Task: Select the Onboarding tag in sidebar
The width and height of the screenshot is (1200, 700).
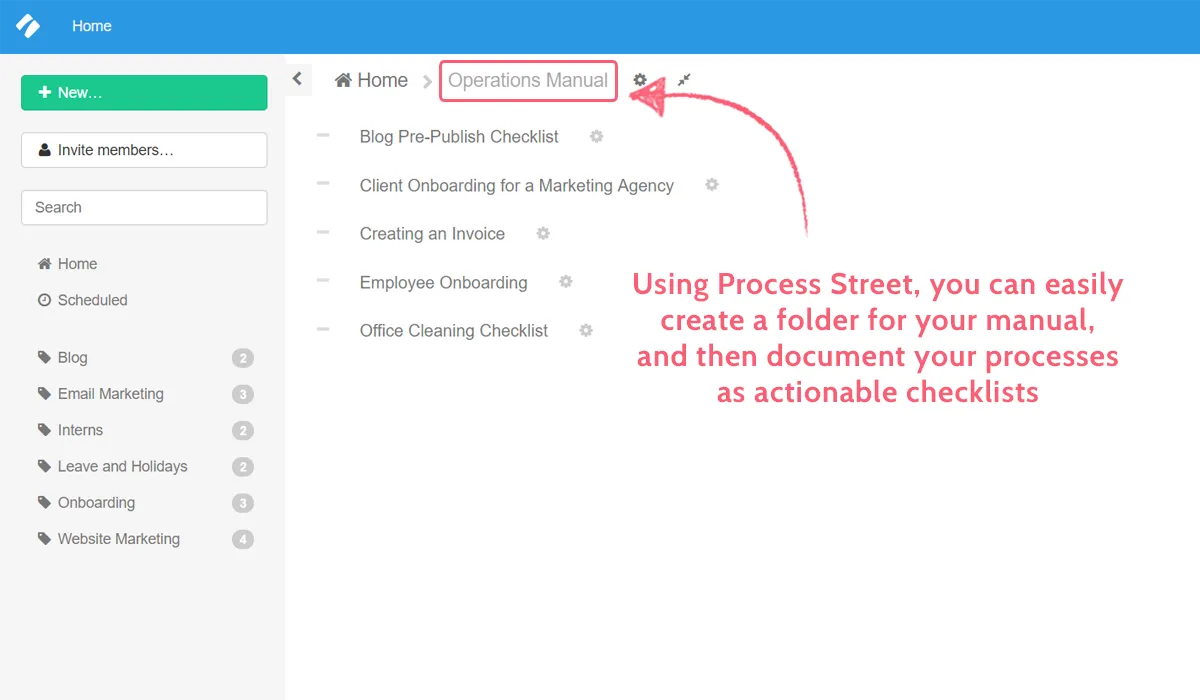Action: pos(87,502)
